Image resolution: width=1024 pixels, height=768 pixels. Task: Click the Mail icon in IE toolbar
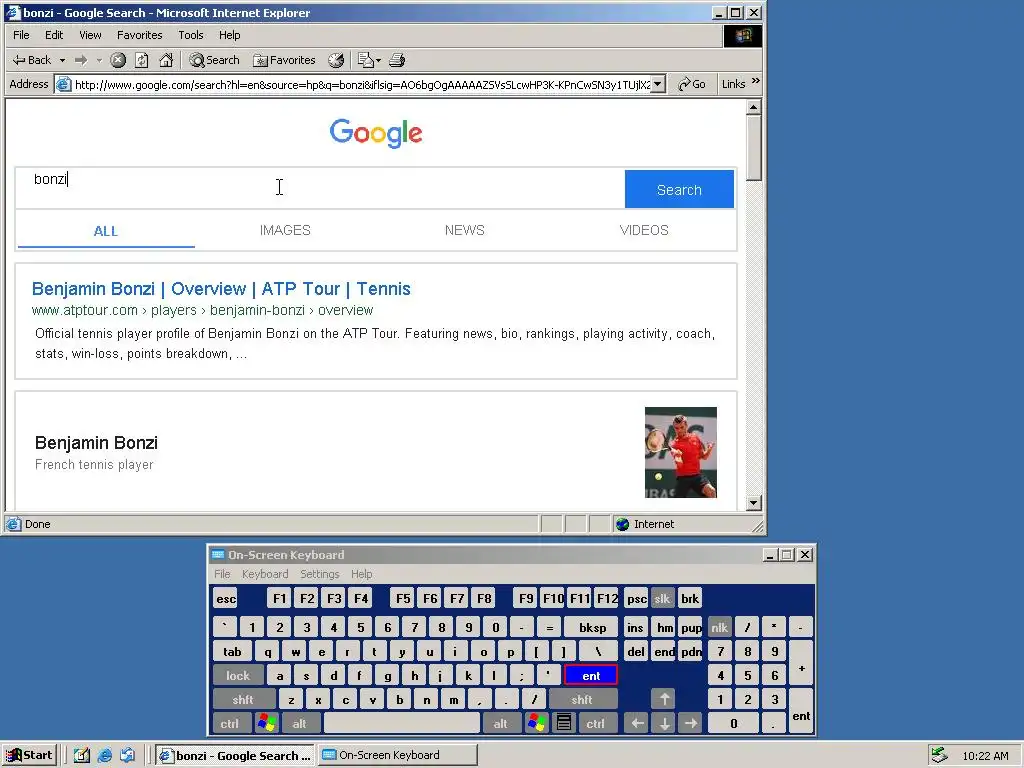tap(366, 60)
